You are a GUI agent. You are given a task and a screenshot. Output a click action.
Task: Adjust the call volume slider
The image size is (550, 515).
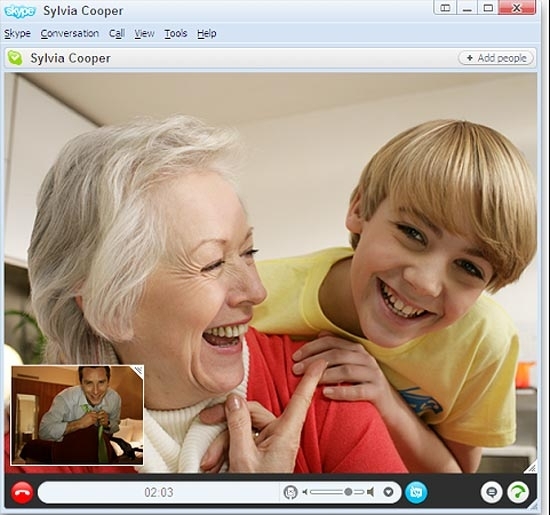coord(337,492)
